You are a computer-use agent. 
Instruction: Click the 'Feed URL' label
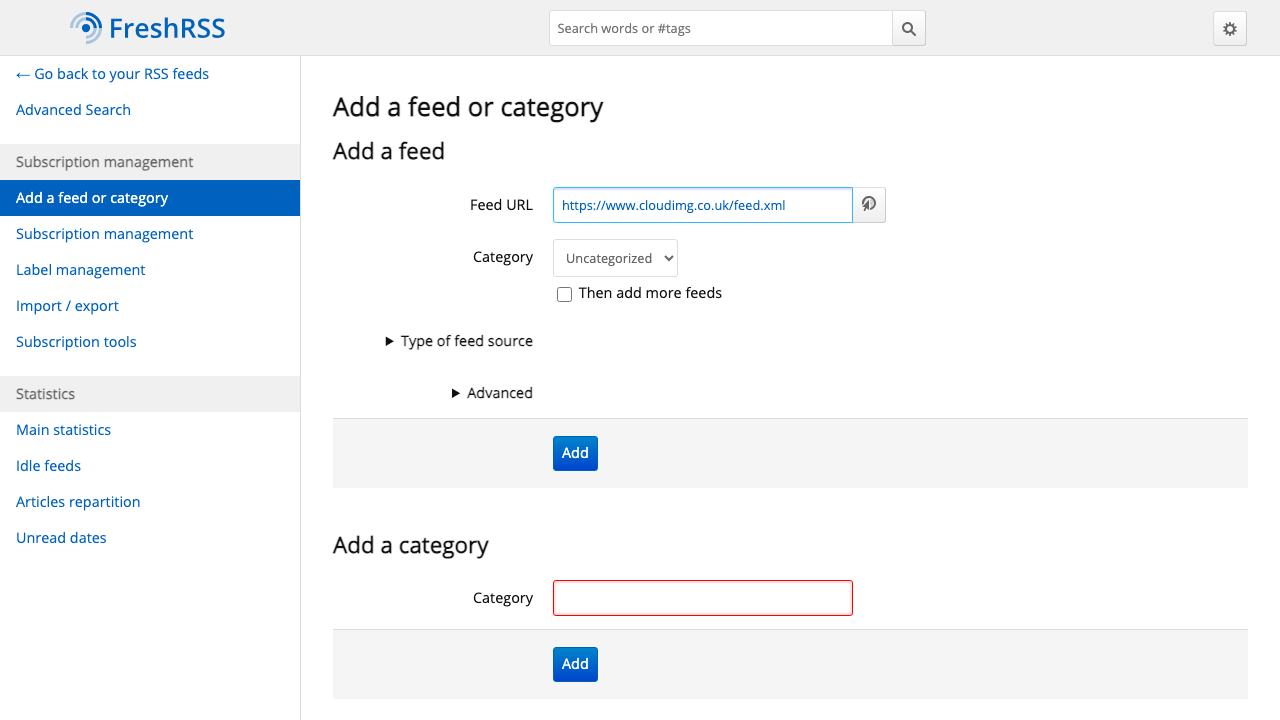click(501, 205)
